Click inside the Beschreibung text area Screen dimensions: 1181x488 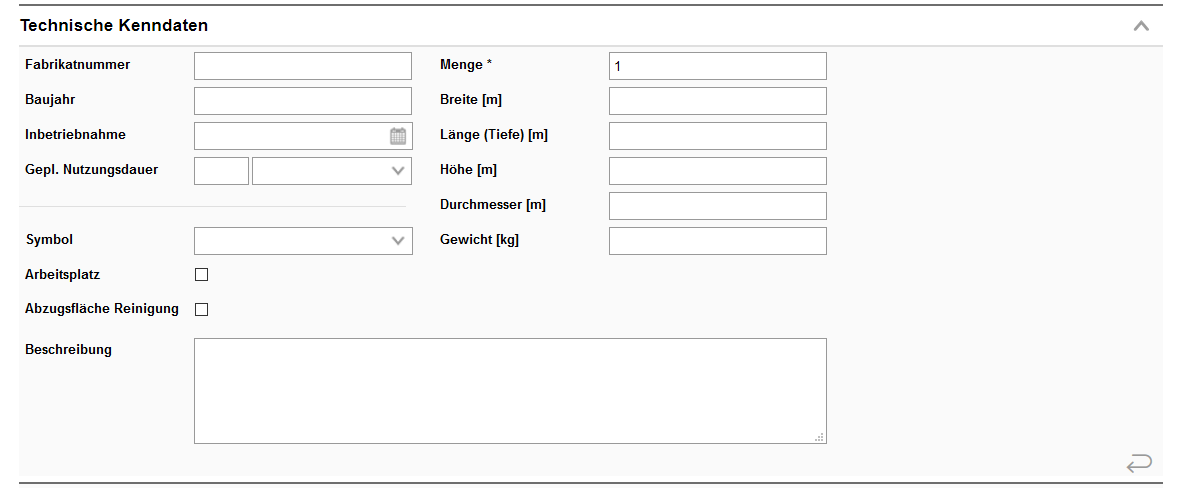click(x=510, y=390)
